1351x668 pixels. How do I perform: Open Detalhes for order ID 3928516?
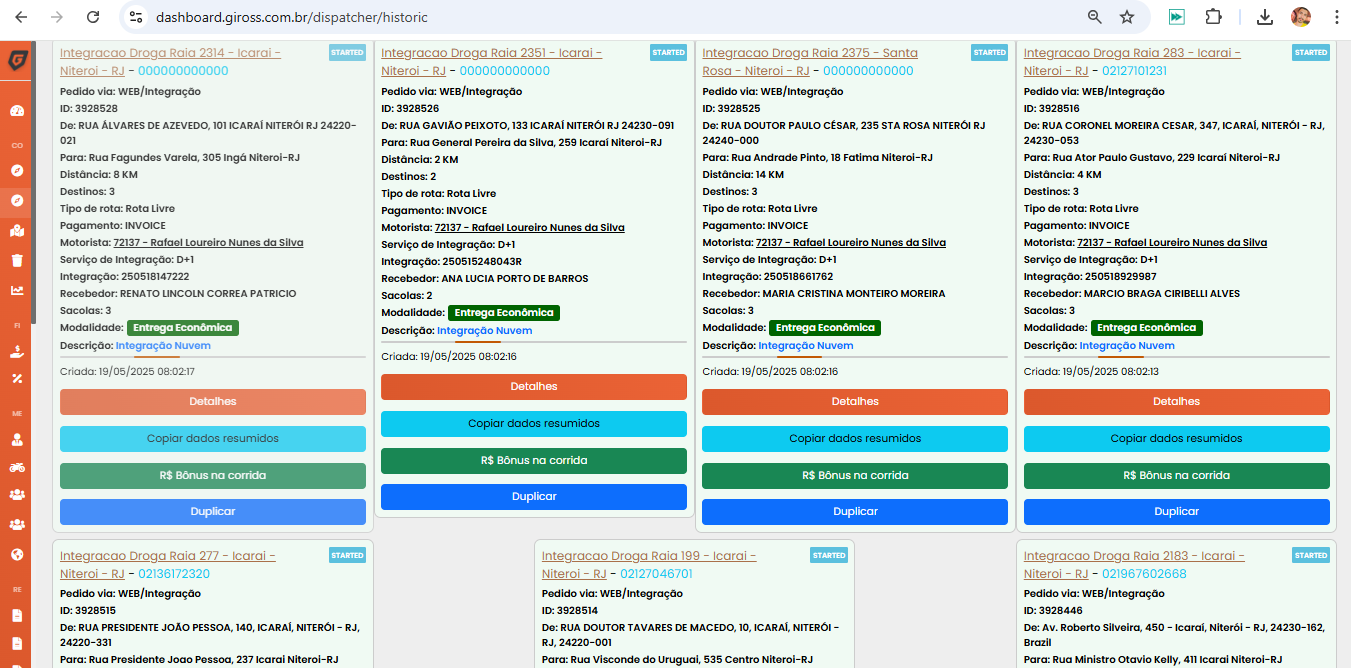tap(1177, 401)
